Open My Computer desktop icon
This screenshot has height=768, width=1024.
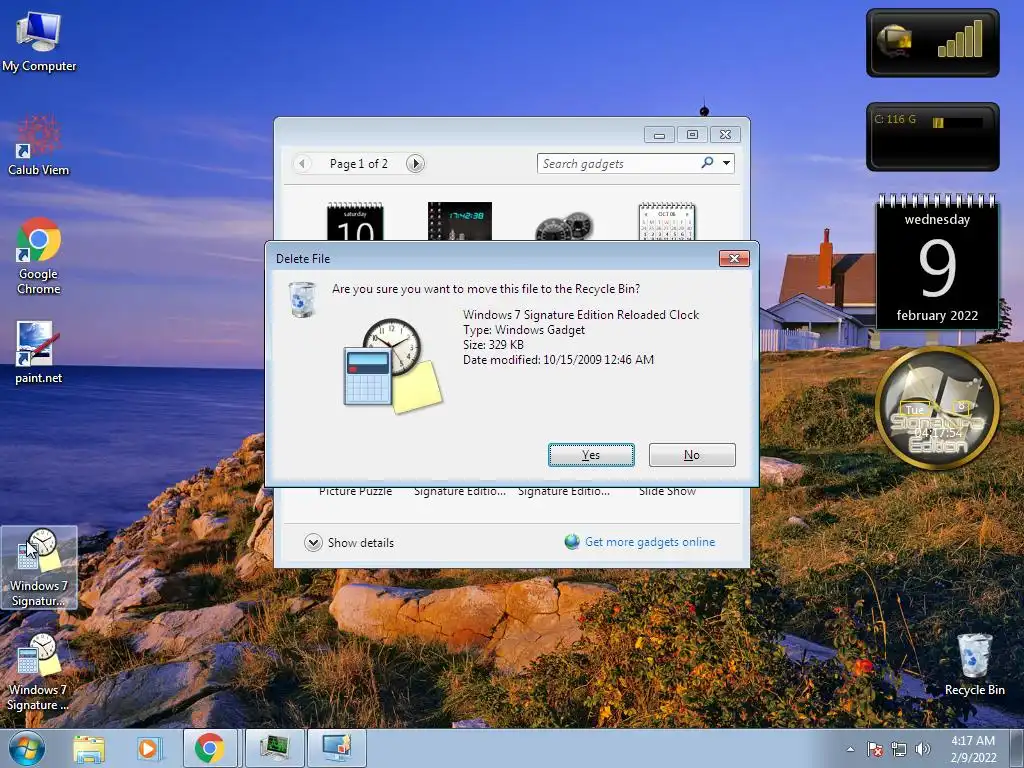pos(39,42)
